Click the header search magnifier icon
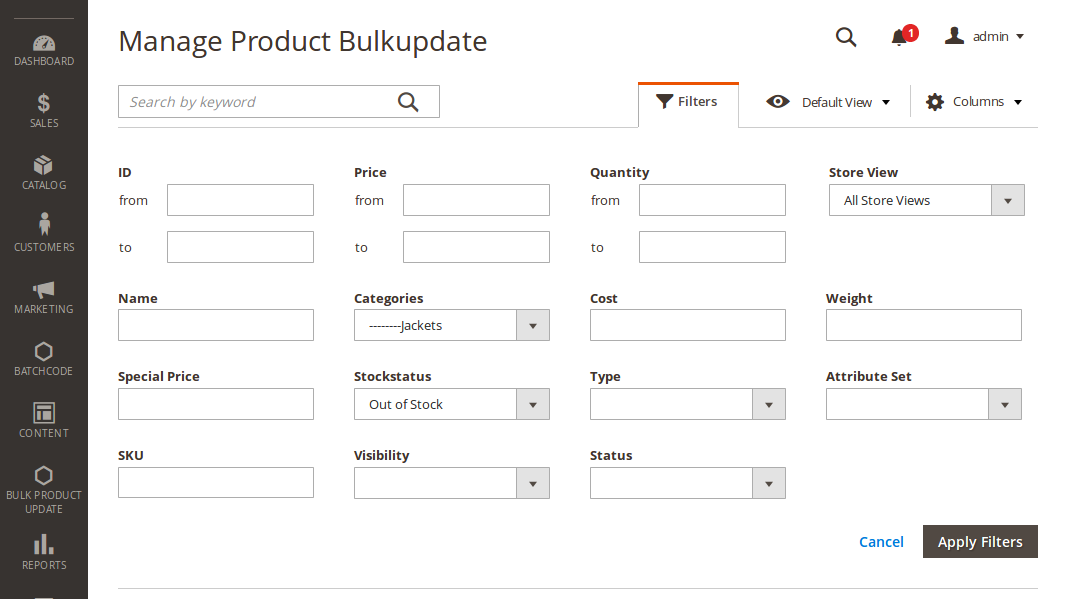1068x599 pixels. click(x=846, y=37)
